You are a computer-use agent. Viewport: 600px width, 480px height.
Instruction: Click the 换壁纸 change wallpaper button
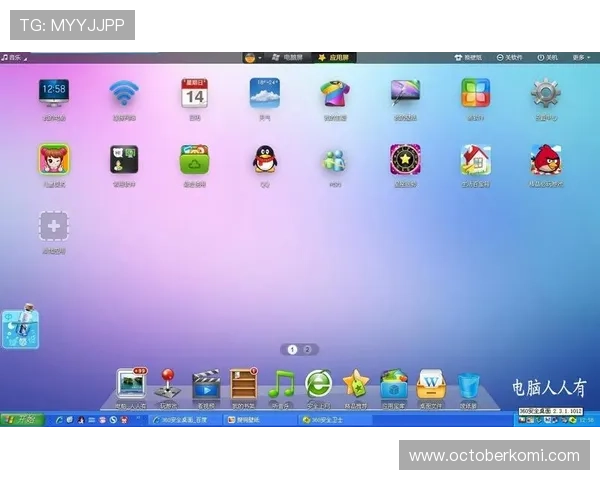(x=468, y=57)
